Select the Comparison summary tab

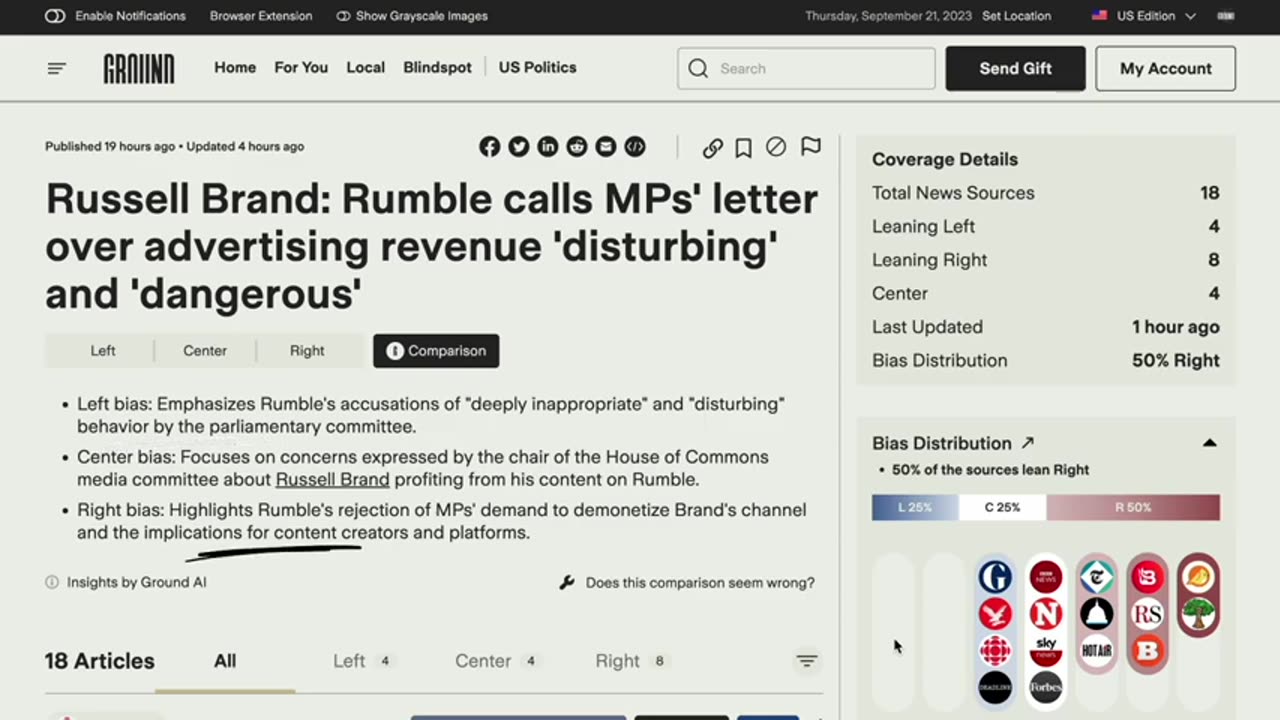(436, 351)
